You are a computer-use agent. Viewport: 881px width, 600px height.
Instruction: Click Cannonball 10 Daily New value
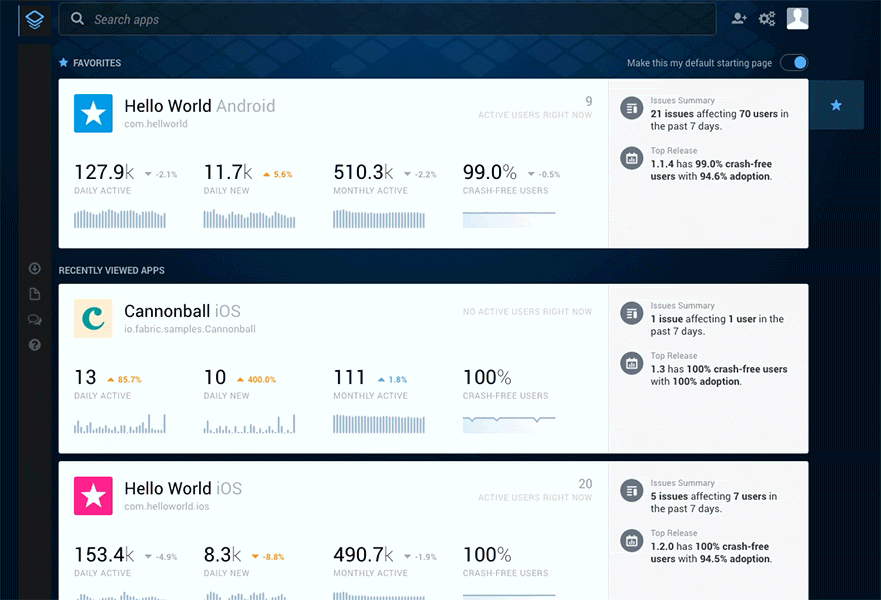point(215,377)
